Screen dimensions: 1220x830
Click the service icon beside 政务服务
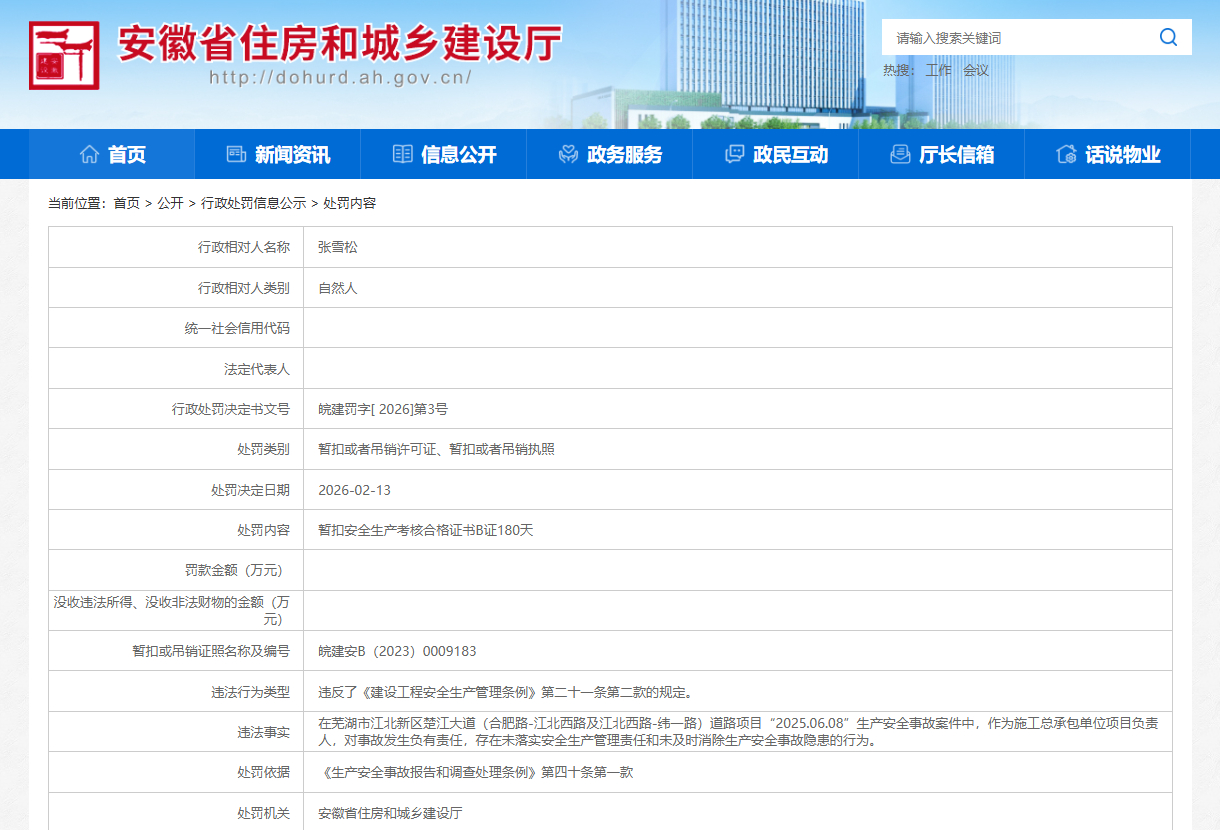coord(568,154)
